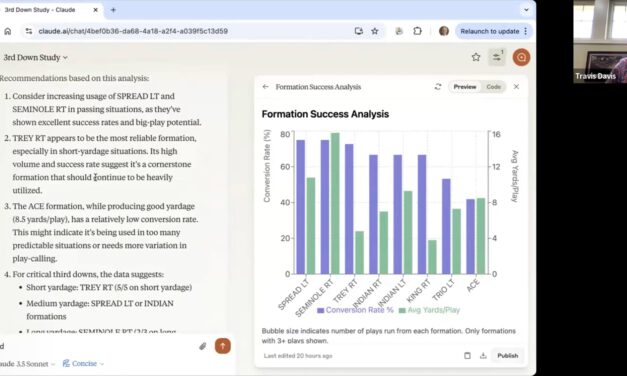The height and width of the screenshot is (376, 627).
Task: Click the text 'Recommendations based on this analysis:'
Action: tap(74, 78)
